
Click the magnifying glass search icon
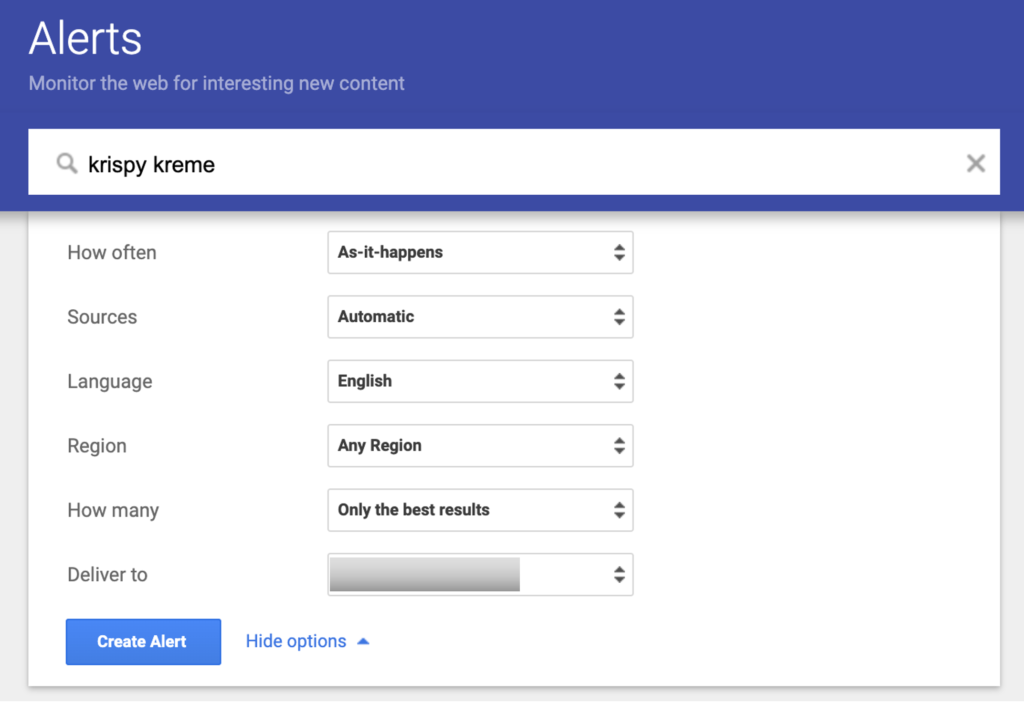point(67,164)
